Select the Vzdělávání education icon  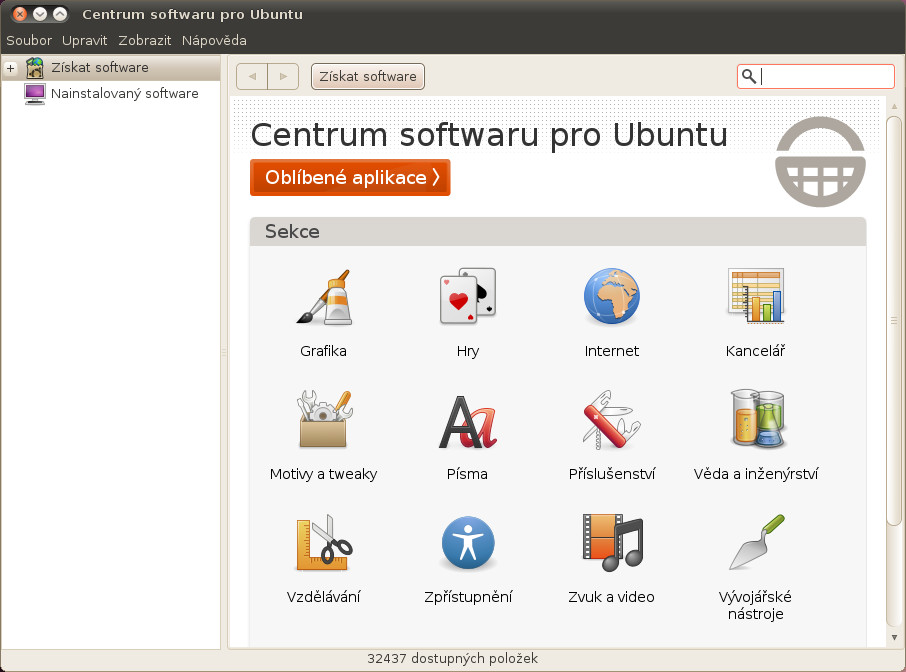[323, 543]
